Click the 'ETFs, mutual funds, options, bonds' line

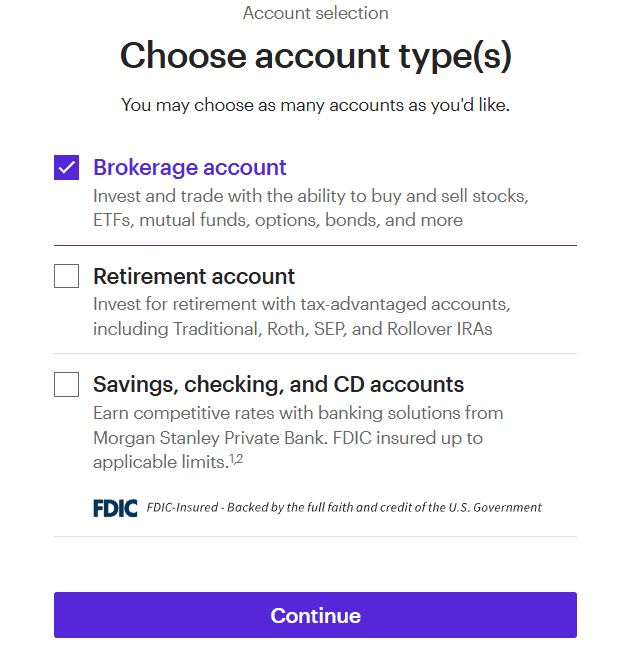(x=278, y=220)
